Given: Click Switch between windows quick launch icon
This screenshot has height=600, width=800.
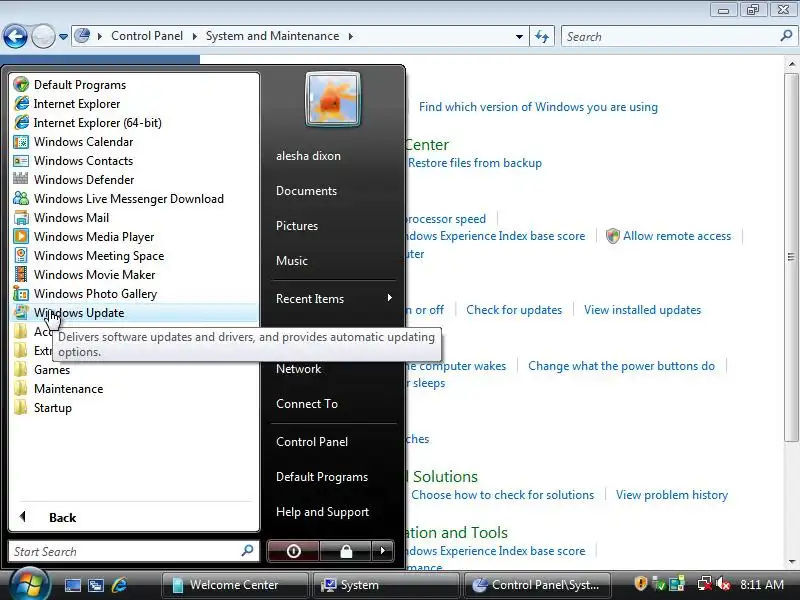Looking at the screenshot, I should [96, 585].
